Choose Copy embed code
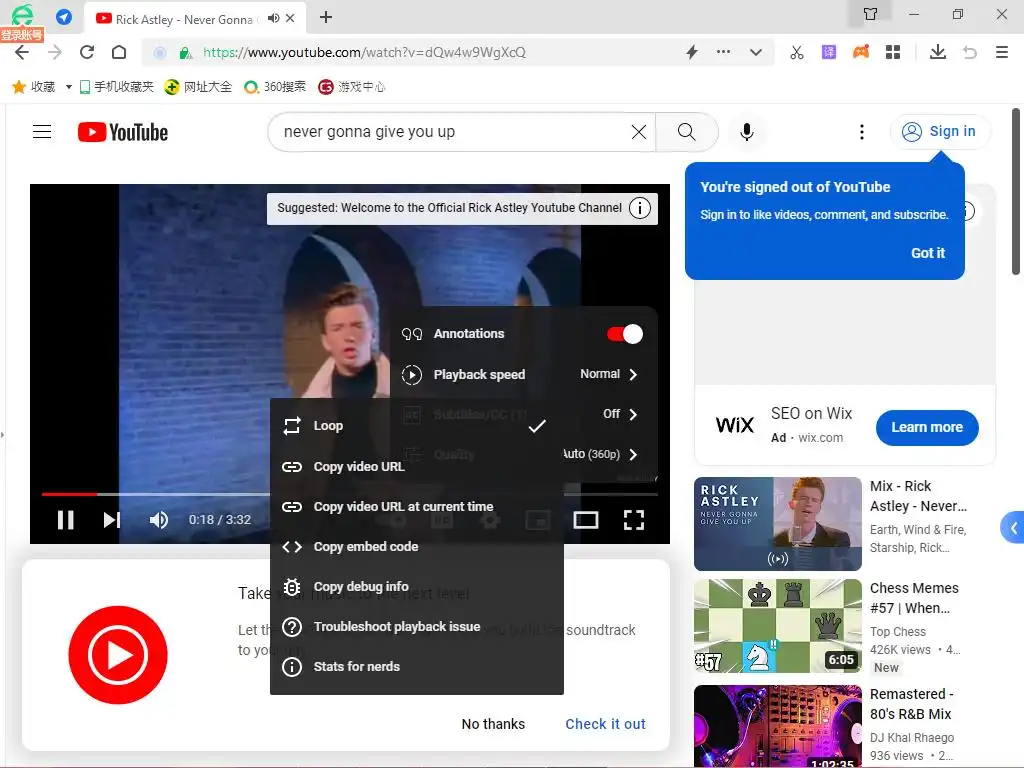1024x768 pixels. (x=417, y=547)
